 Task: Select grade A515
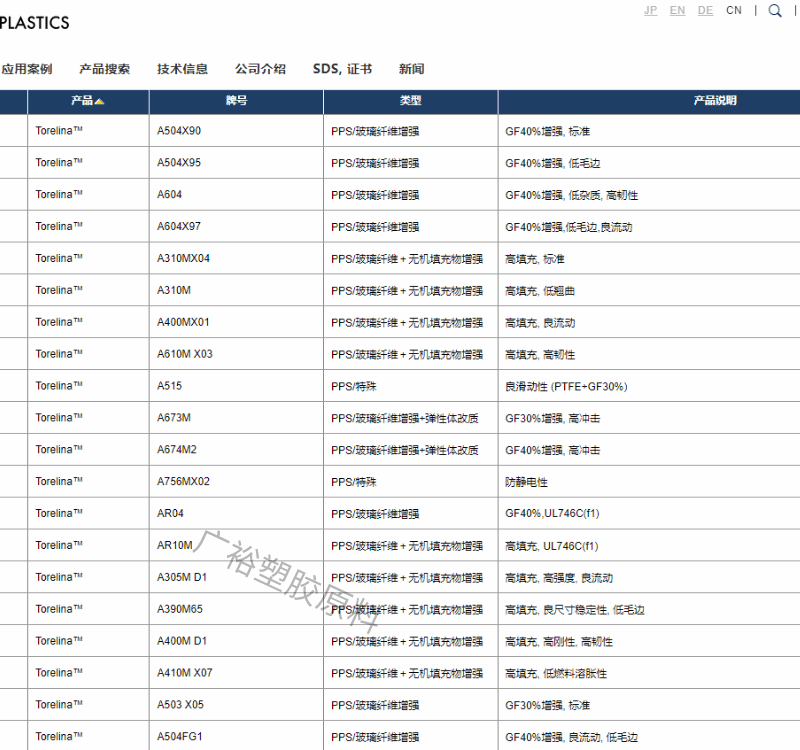pyautogui.click(x=169, y=386)
